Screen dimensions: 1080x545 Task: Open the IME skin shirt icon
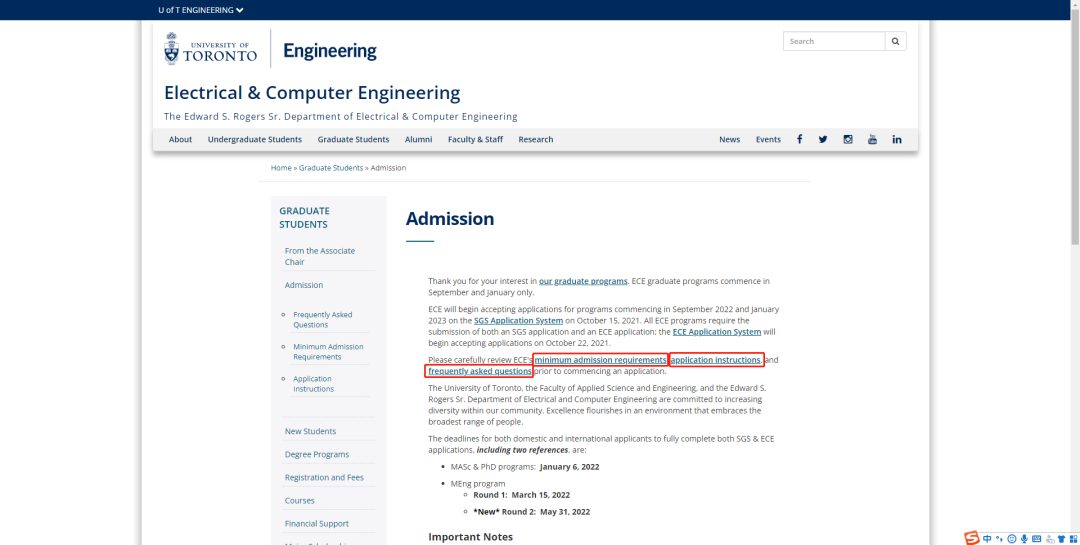click(x=1061, y=539)
